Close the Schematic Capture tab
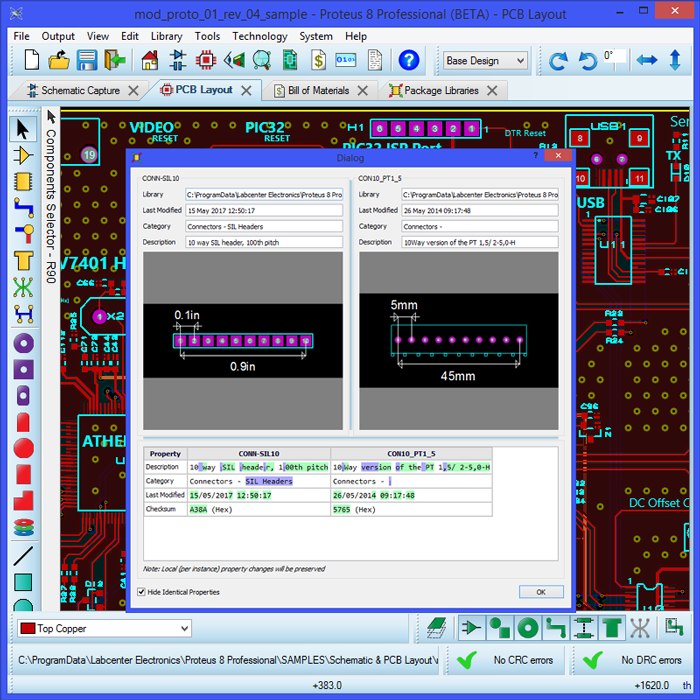Image resolution: width=700 pixels, height=700 pixels. coord(133,91)
